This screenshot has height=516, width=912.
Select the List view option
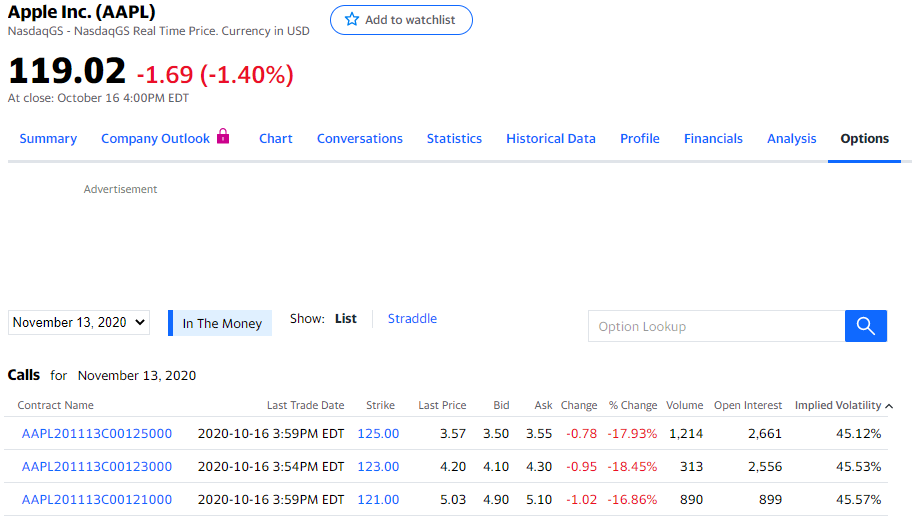(346, 319)
